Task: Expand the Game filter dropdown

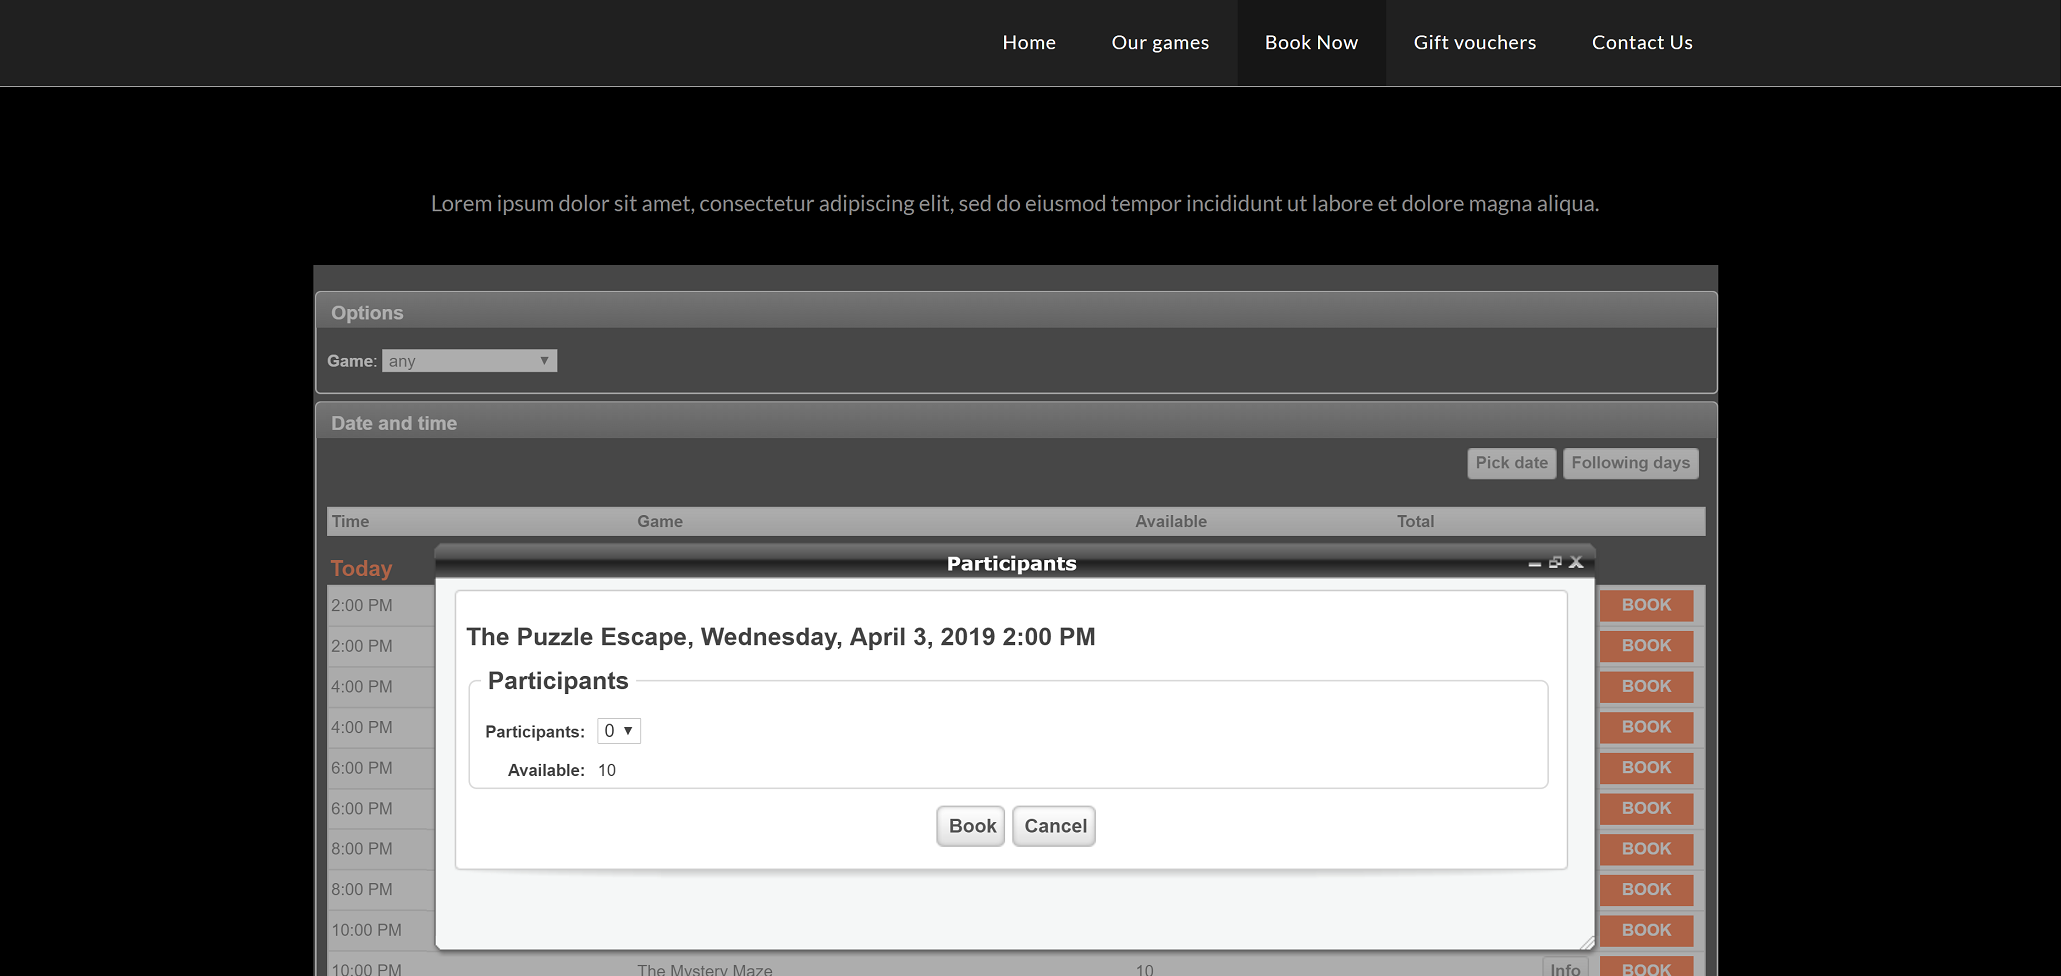Action: pyautogui.click(x=469, y=361)
